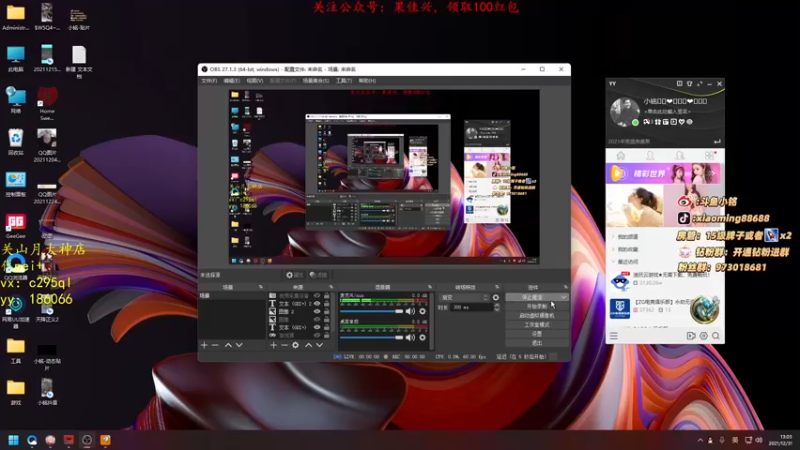
Task: Toggle lock on the Text (GDI+) 2 source
Action: click(x=327, y=304)
